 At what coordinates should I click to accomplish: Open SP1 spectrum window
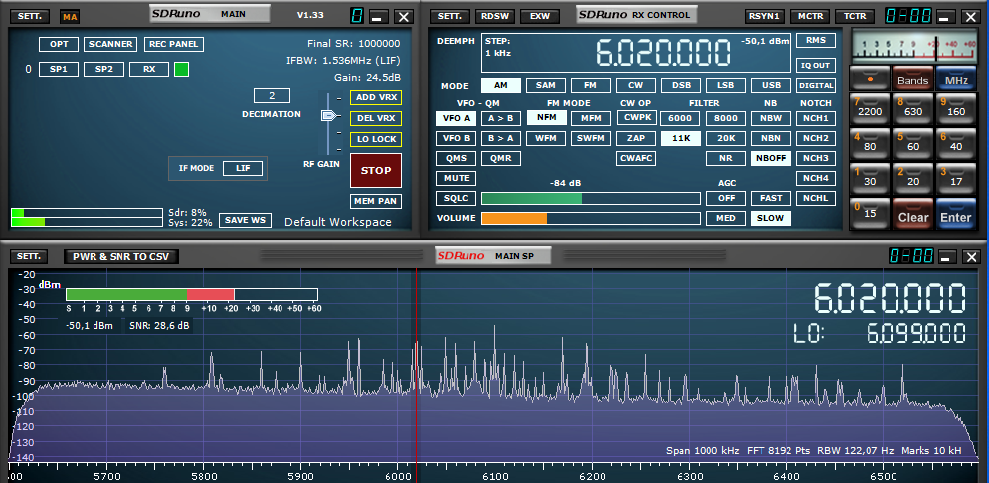(59, 69)
